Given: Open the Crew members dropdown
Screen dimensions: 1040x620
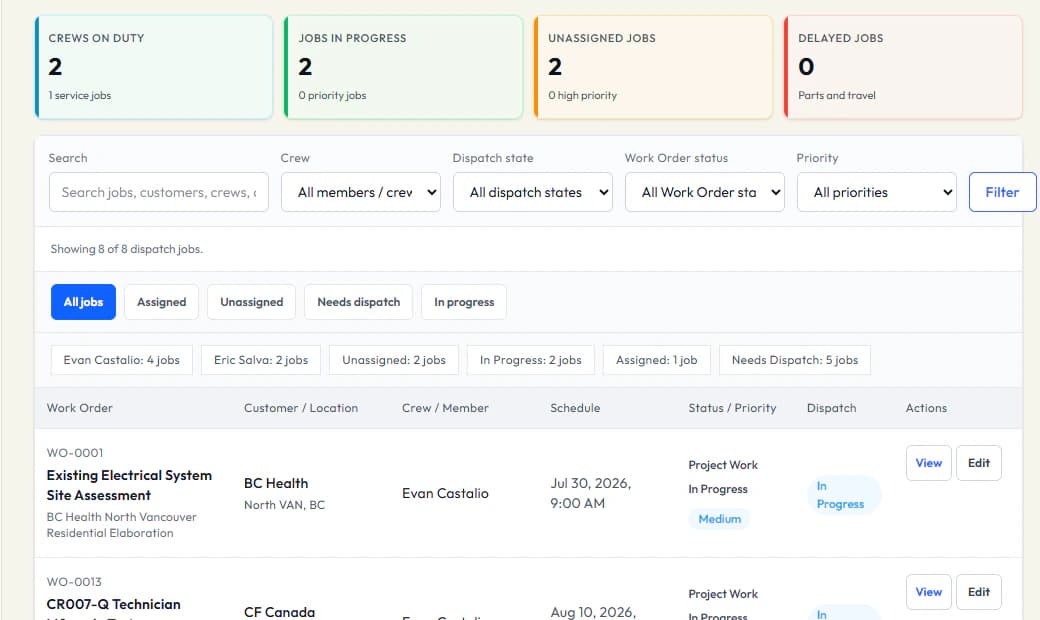Looking at the screenshot, I should [360, 192].
